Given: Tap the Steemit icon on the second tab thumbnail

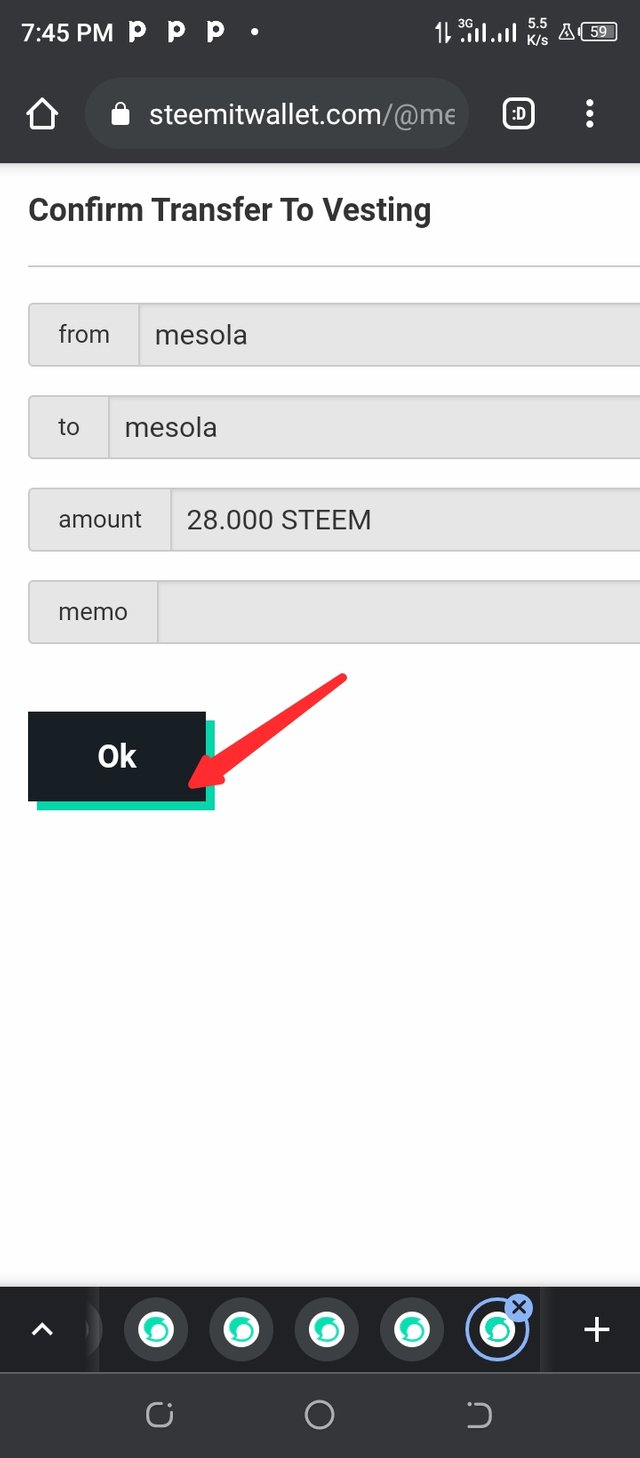Looking at the screenshot, I should pyautogui.click(x=241, y=1329).
